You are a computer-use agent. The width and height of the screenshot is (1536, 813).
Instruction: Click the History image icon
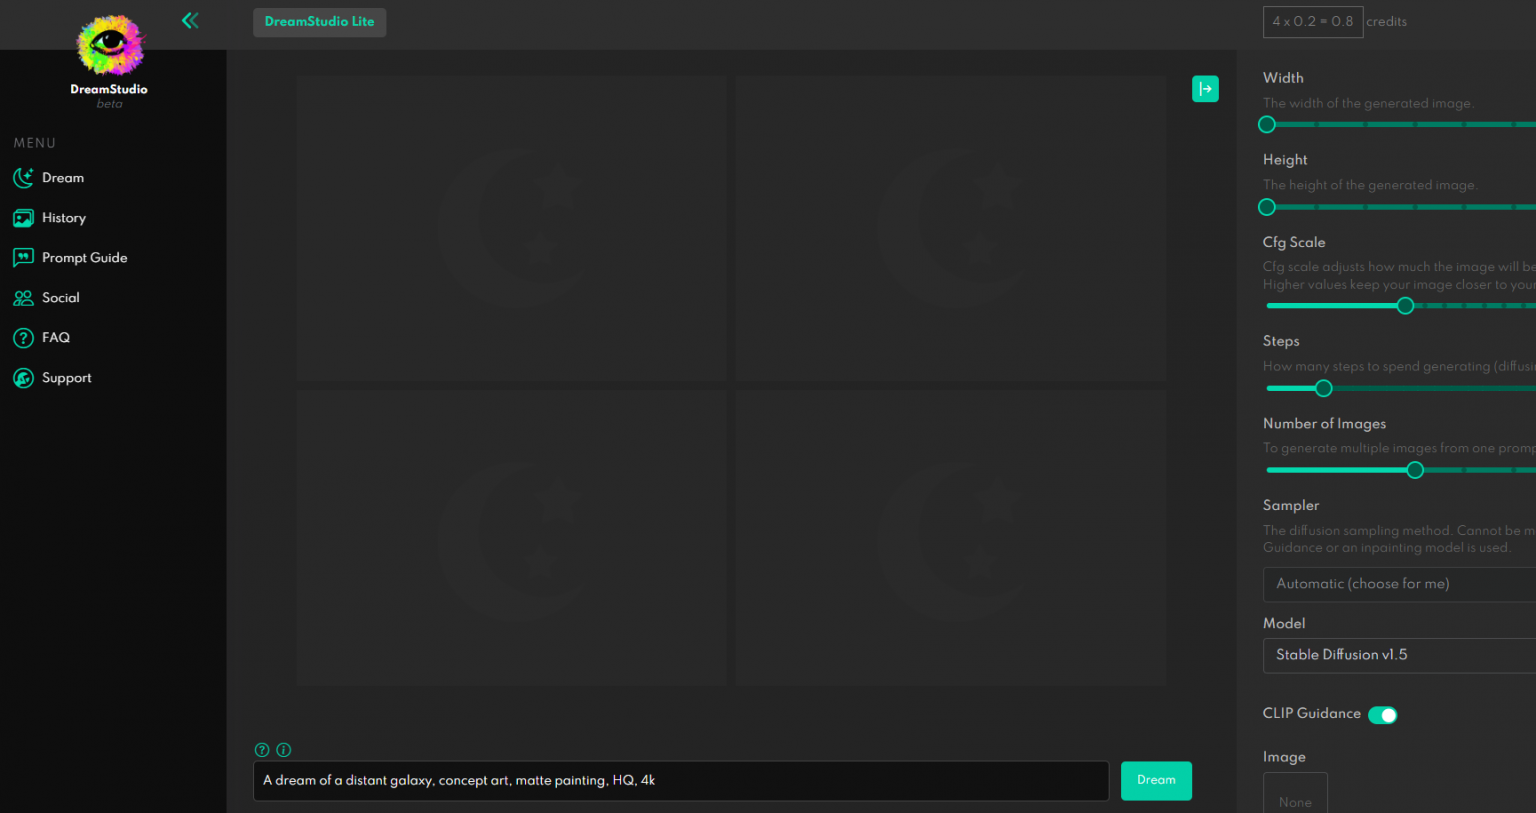pyautogui.click(x=23, y=218)
